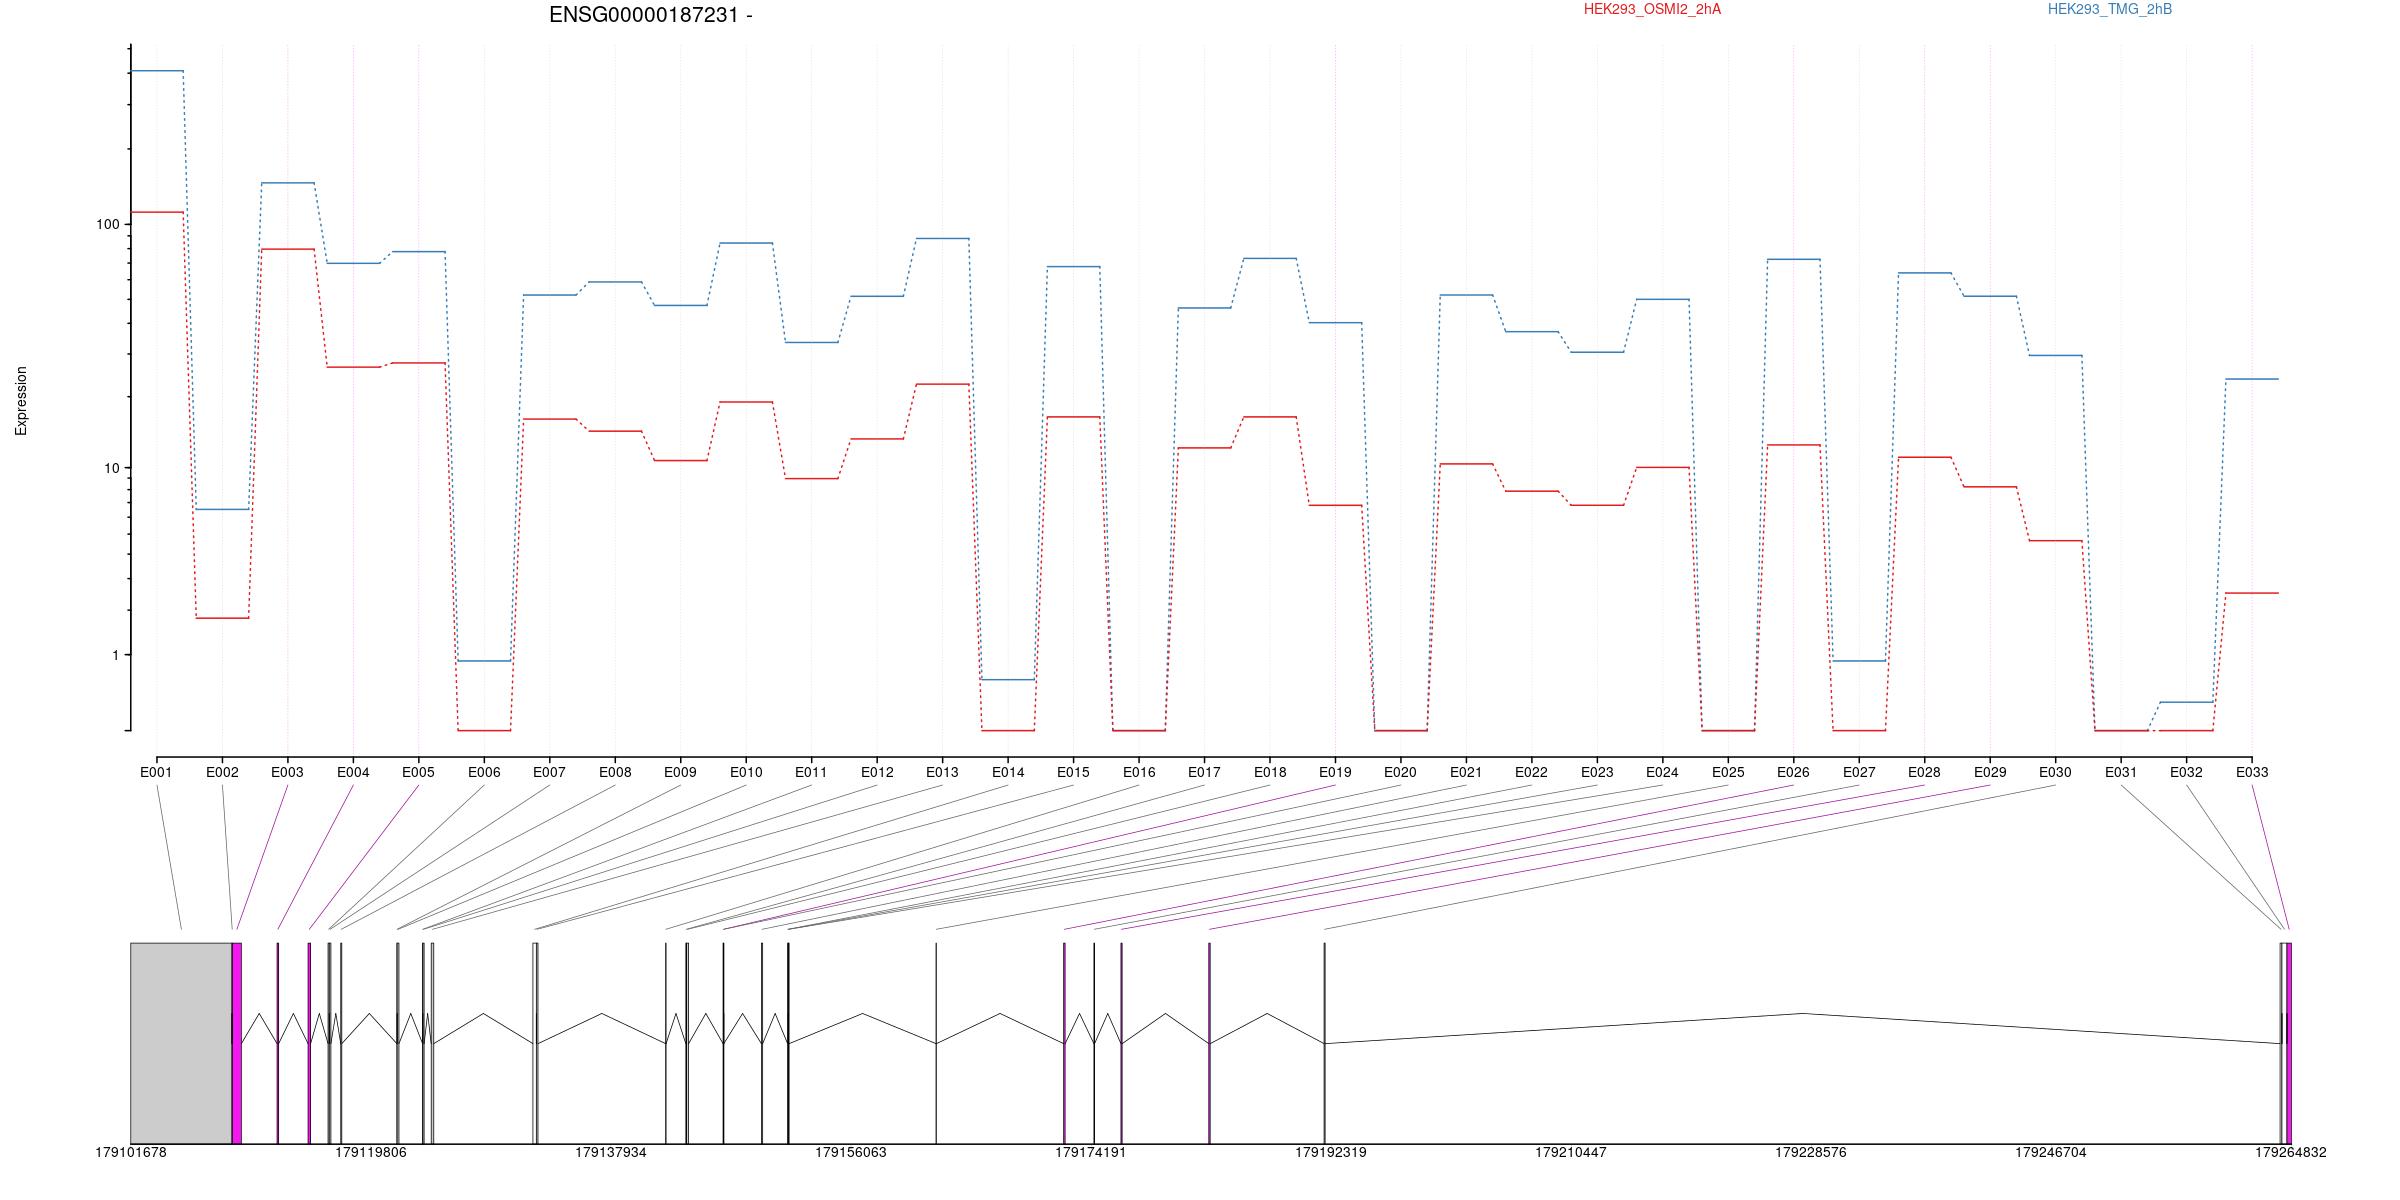Viewport: 2400px width, 1200px height.
Task: Select exon label E030
Action: point(2055,772)
